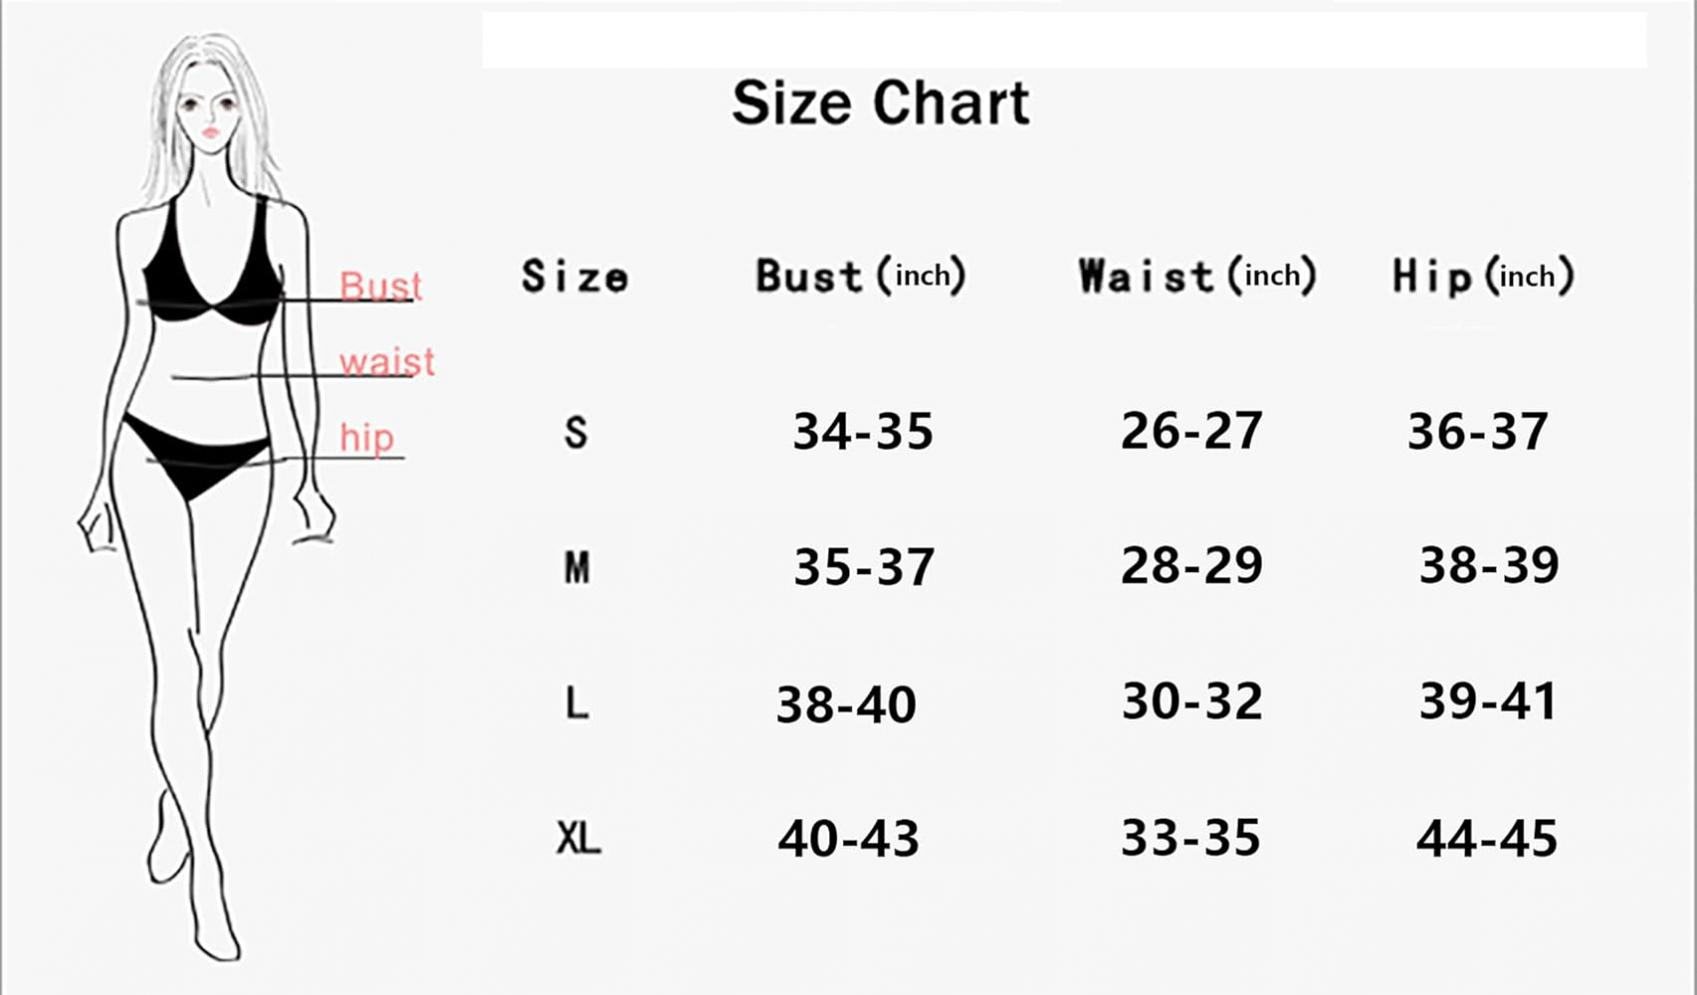1697x995 pixels.
Task: Click the 30-32 waist value
Action: pyautogui.click(x=1191, y=701)
